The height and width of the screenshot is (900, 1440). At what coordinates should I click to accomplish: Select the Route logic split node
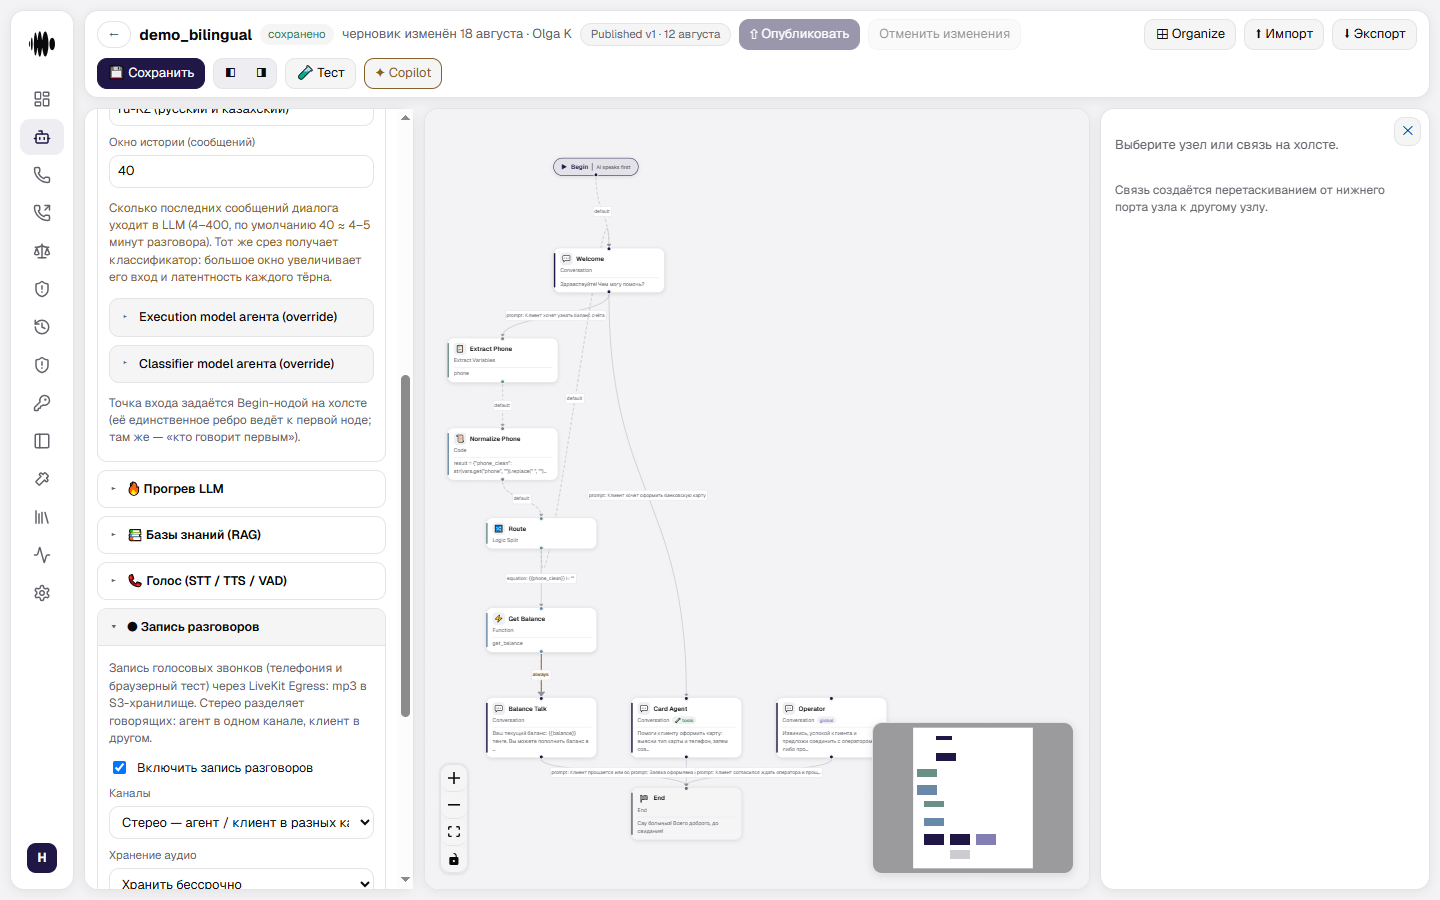point(541,534)
